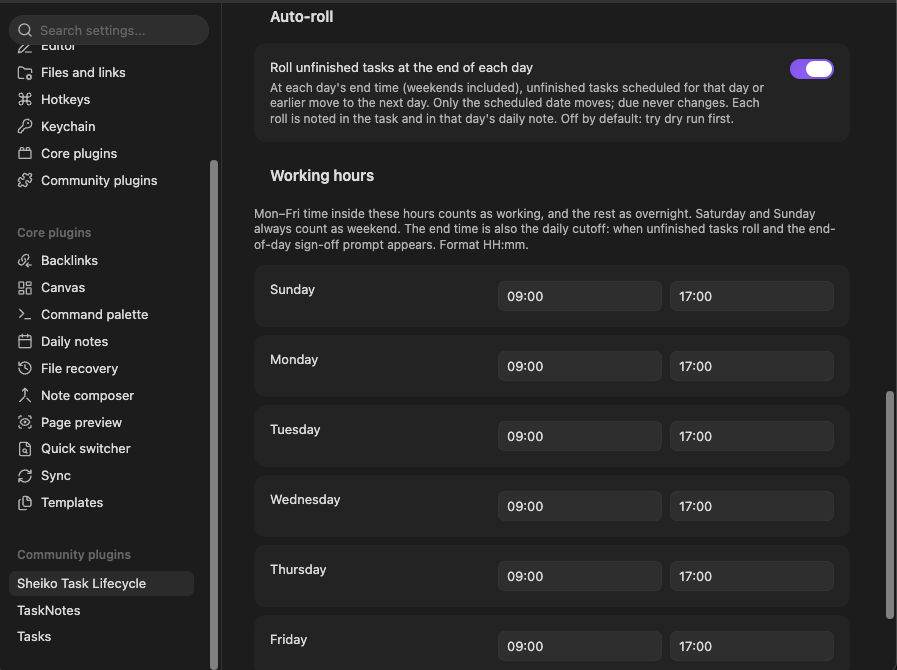This screenshot has width=897, height=670.
Task: Click the Daily notes calendar icon
Action: point(25,342)
